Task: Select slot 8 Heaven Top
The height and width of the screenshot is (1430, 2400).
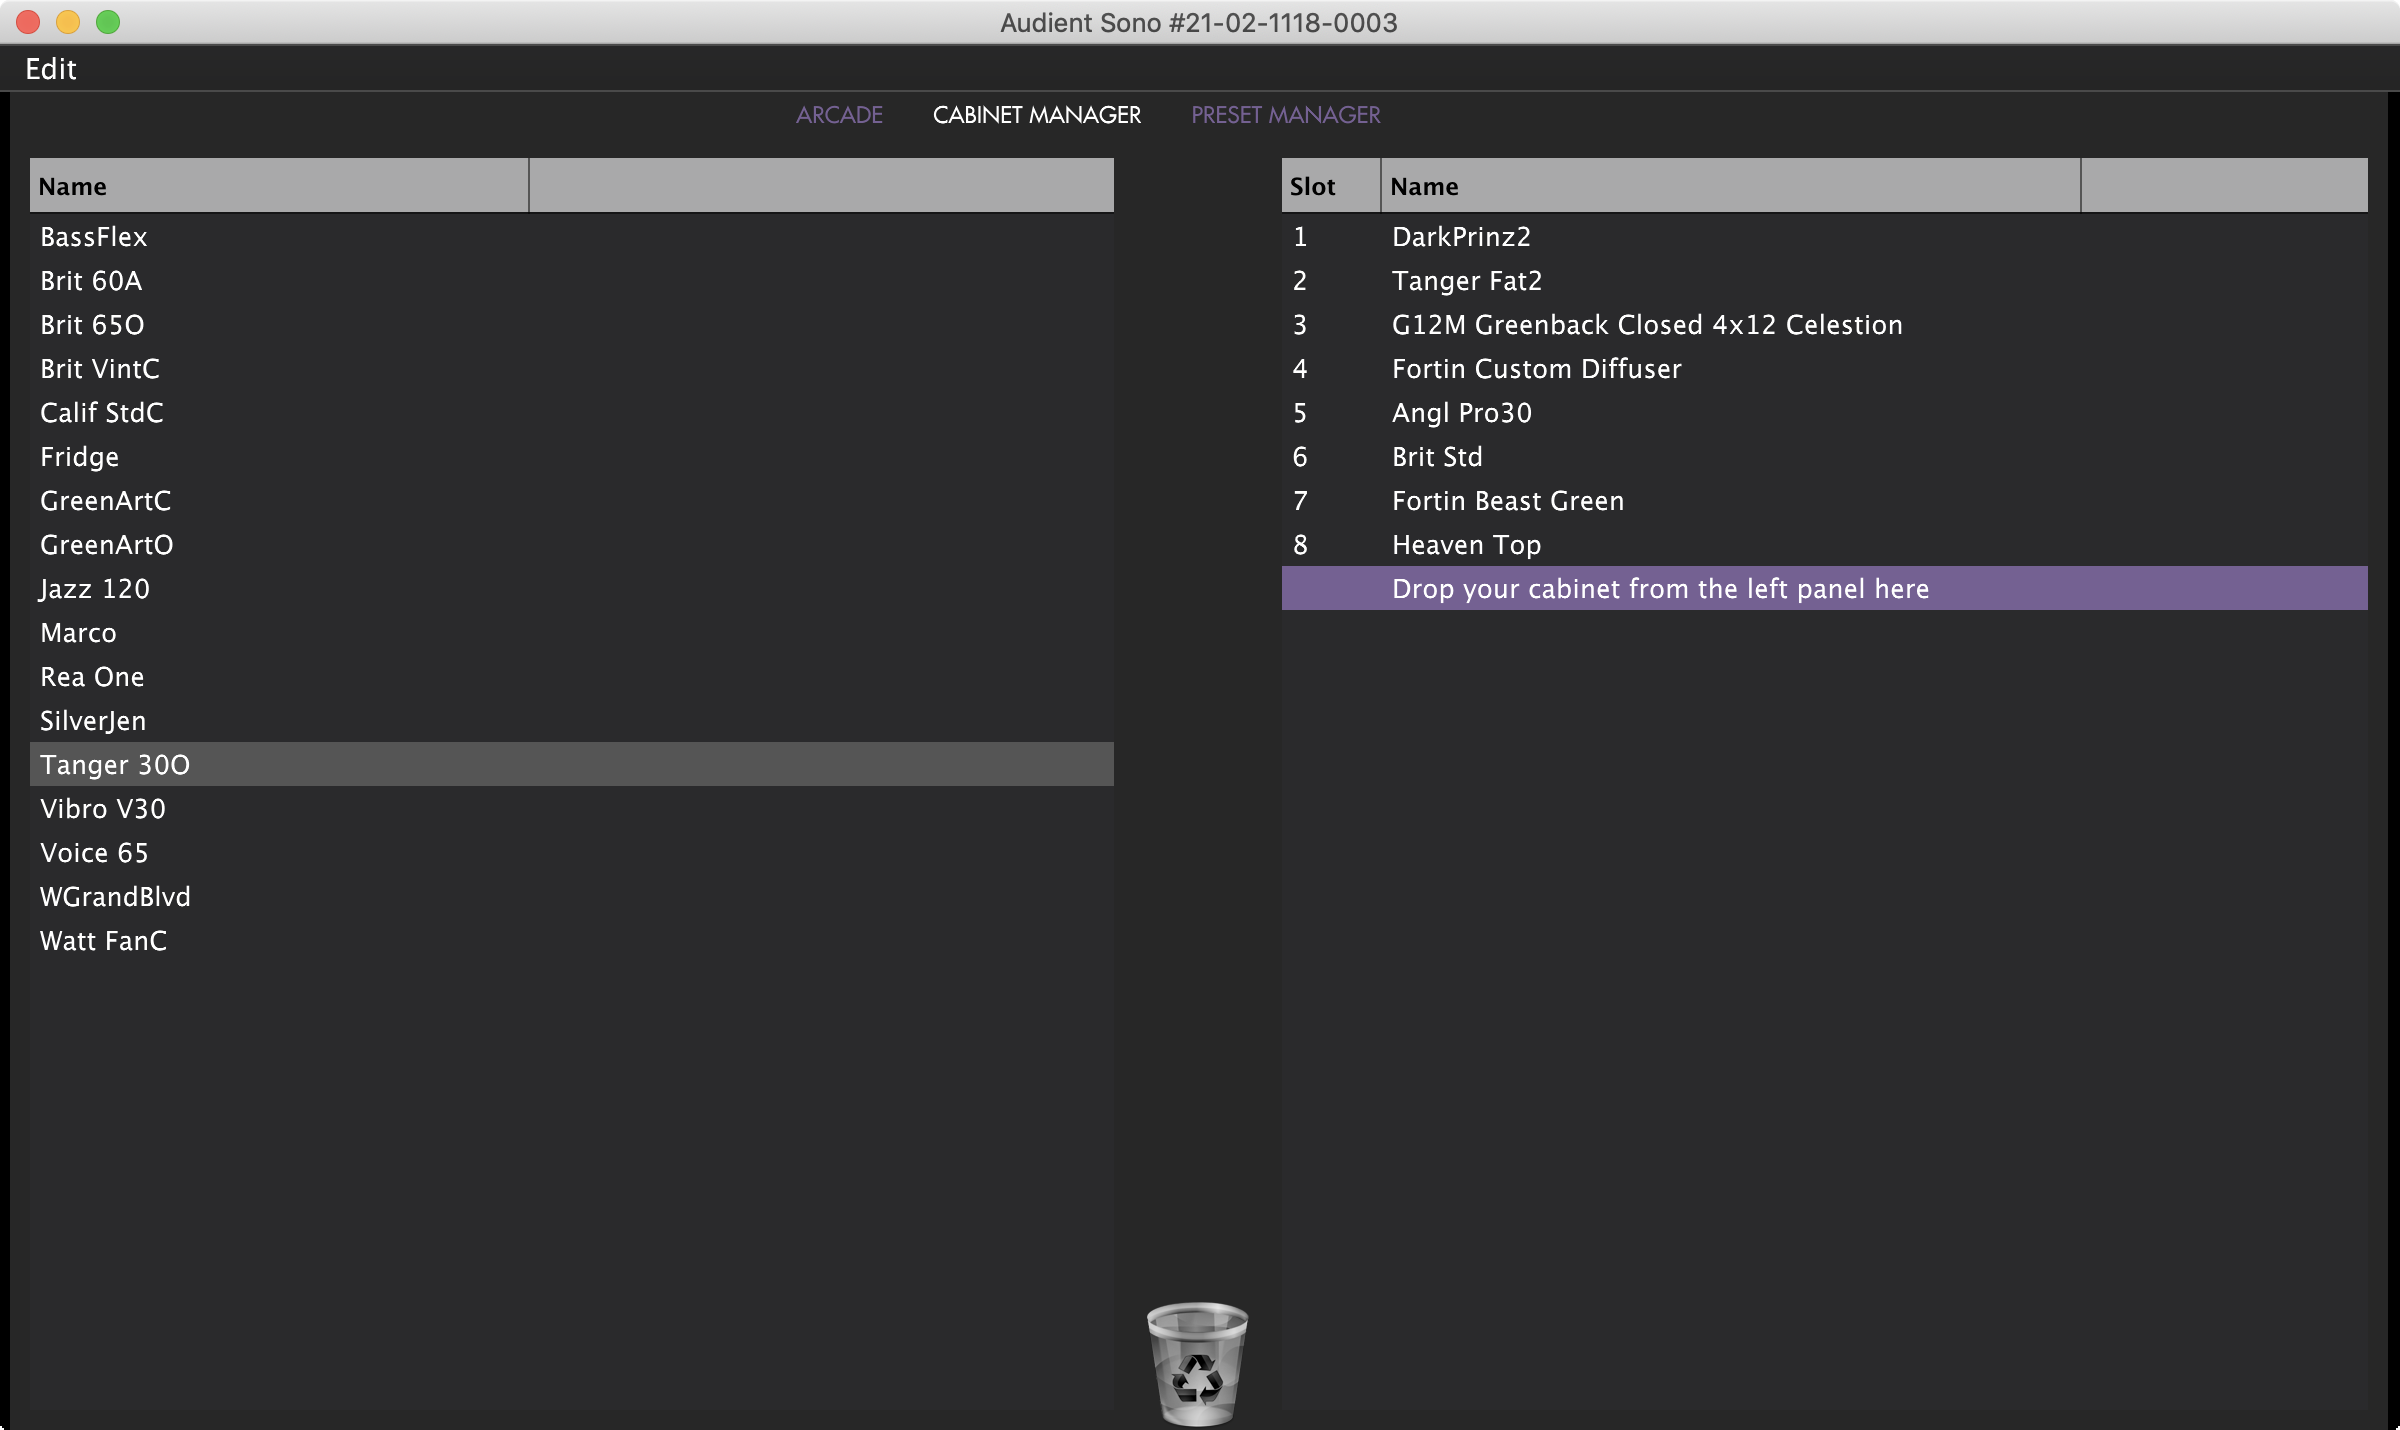Action: (x=1825, y=545)
